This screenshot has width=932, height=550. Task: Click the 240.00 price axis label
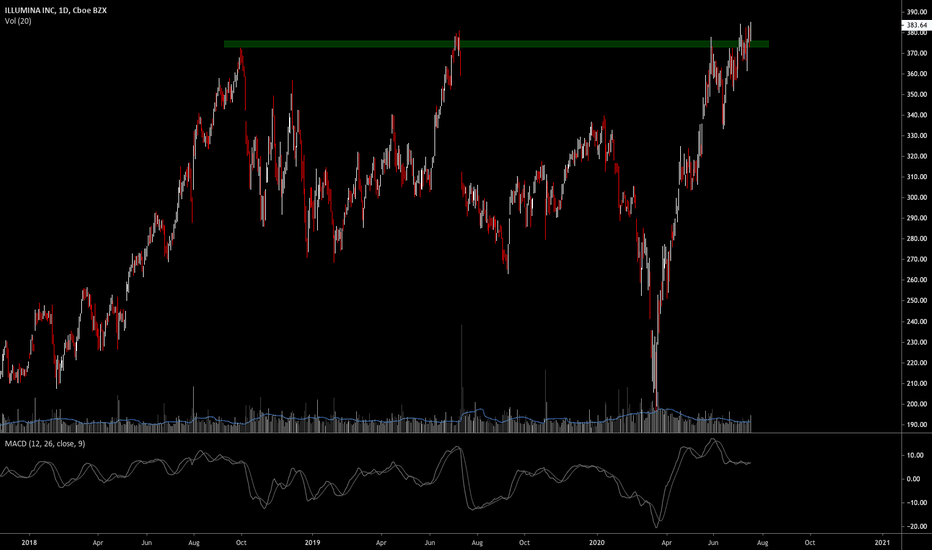917,322
